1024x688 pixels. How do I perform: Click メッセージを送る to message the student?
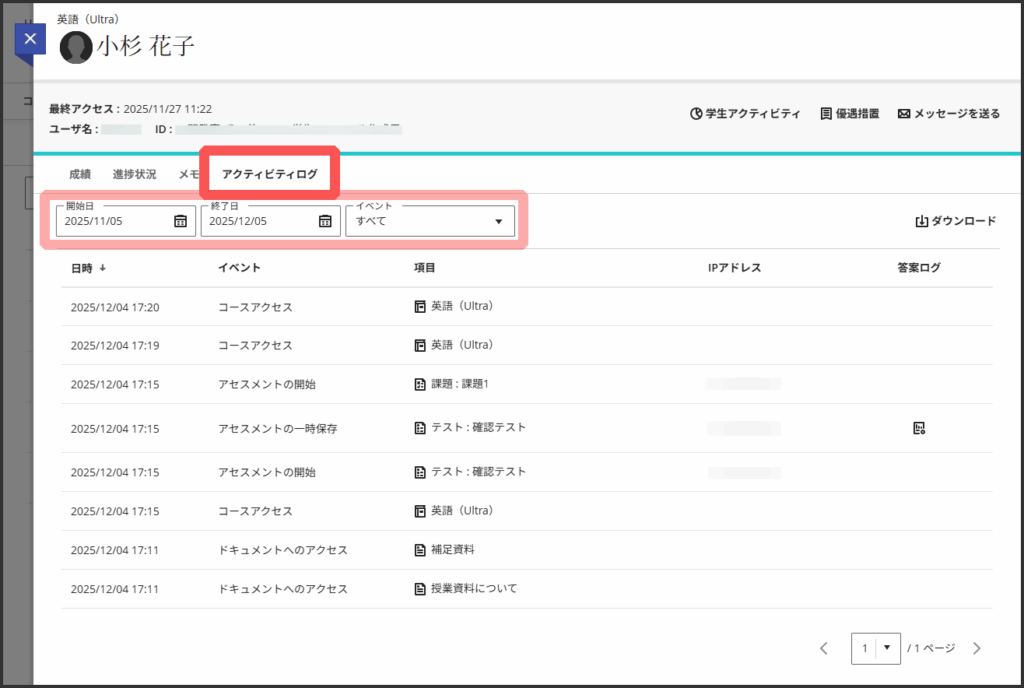(x=948, y=114)
